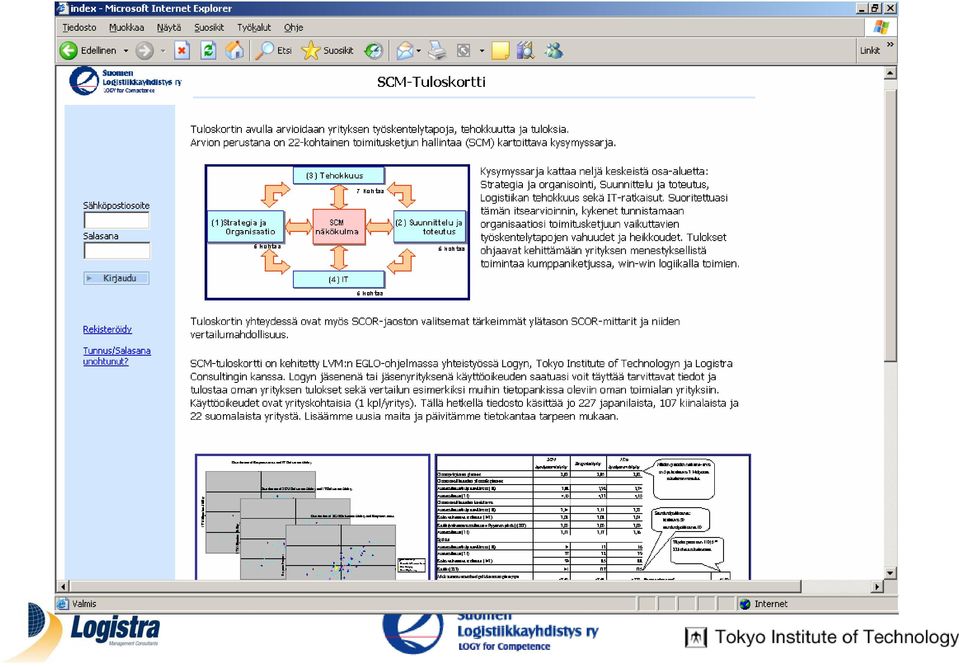Click the IE icon in title bar
This screenshot has width=959, height=667.
click(62, 9)
